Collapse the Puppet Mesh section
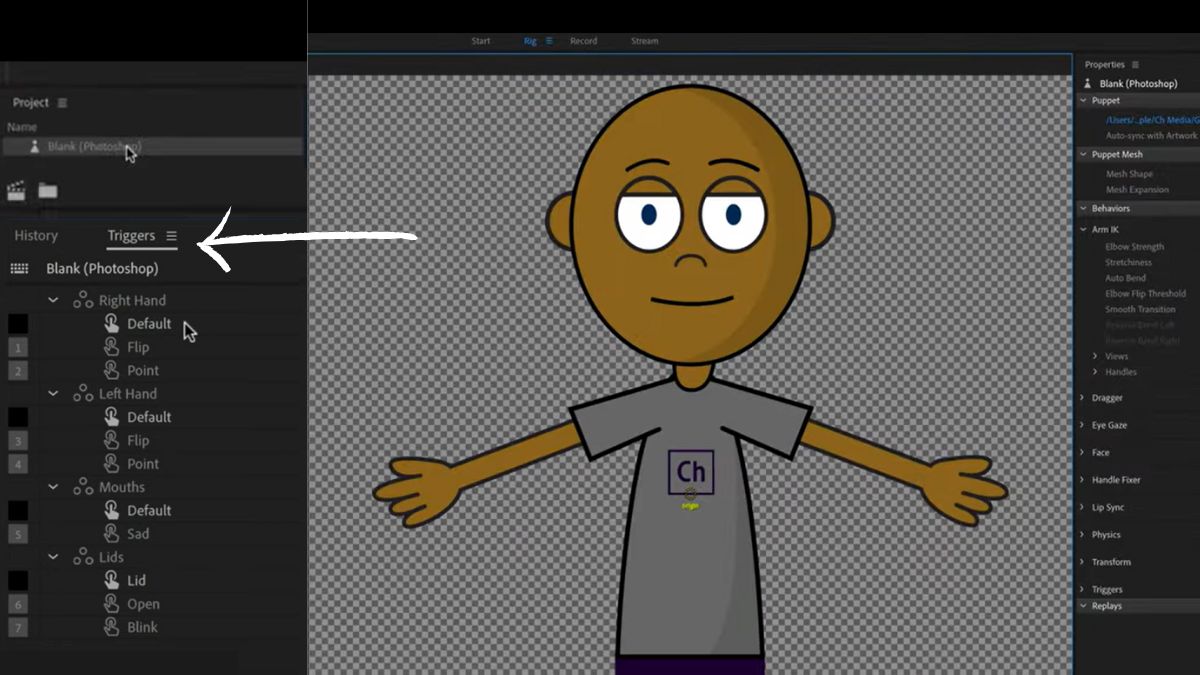Screen dimensions: 1200x675 click(x=1084, y=155)
